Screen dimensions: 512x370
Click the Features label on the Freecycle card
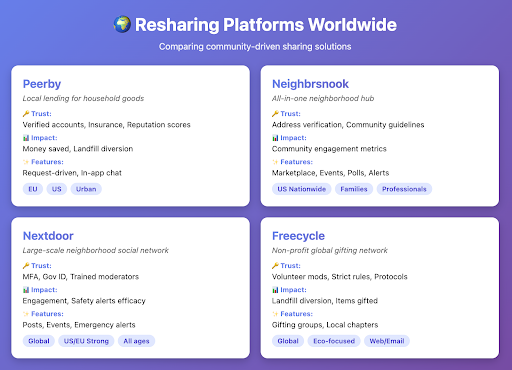297,314
